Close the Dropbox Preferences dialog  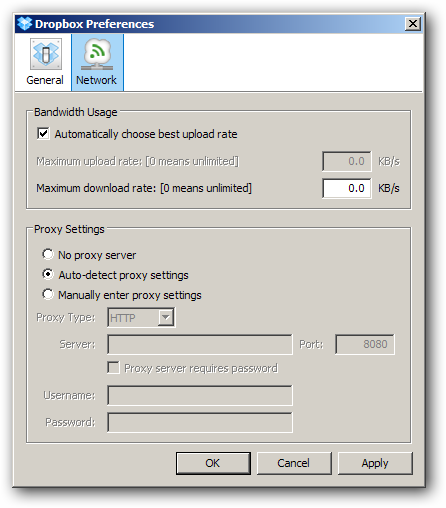tap(413, 24)
